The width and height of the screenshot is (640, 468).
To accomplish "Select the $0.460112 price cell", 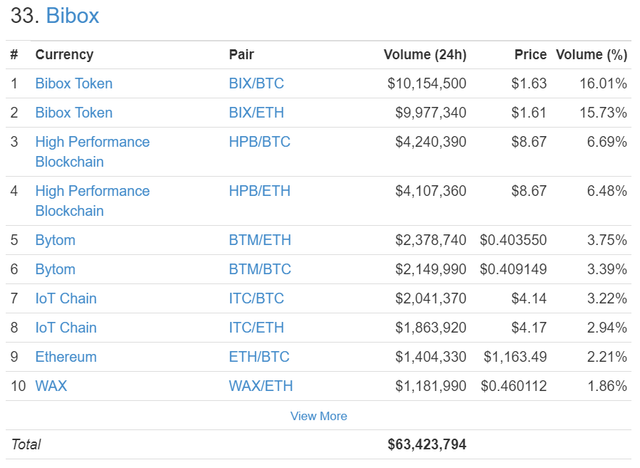I will point(513,386).
